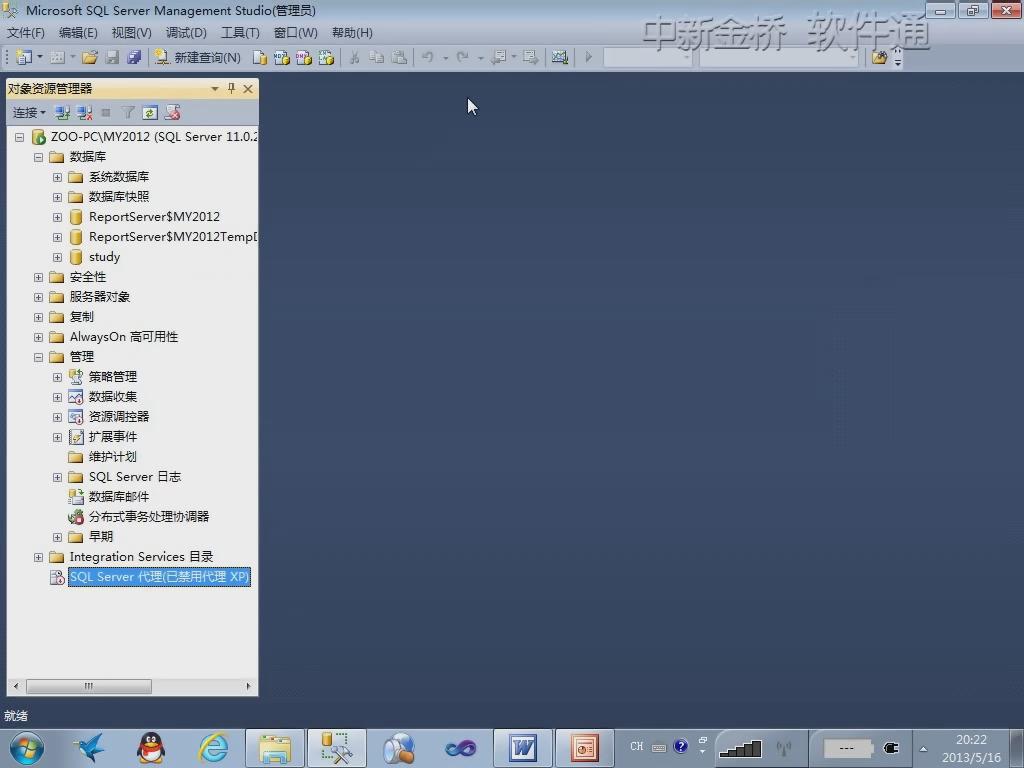Open QQ penguin from the taskbar

151,748
